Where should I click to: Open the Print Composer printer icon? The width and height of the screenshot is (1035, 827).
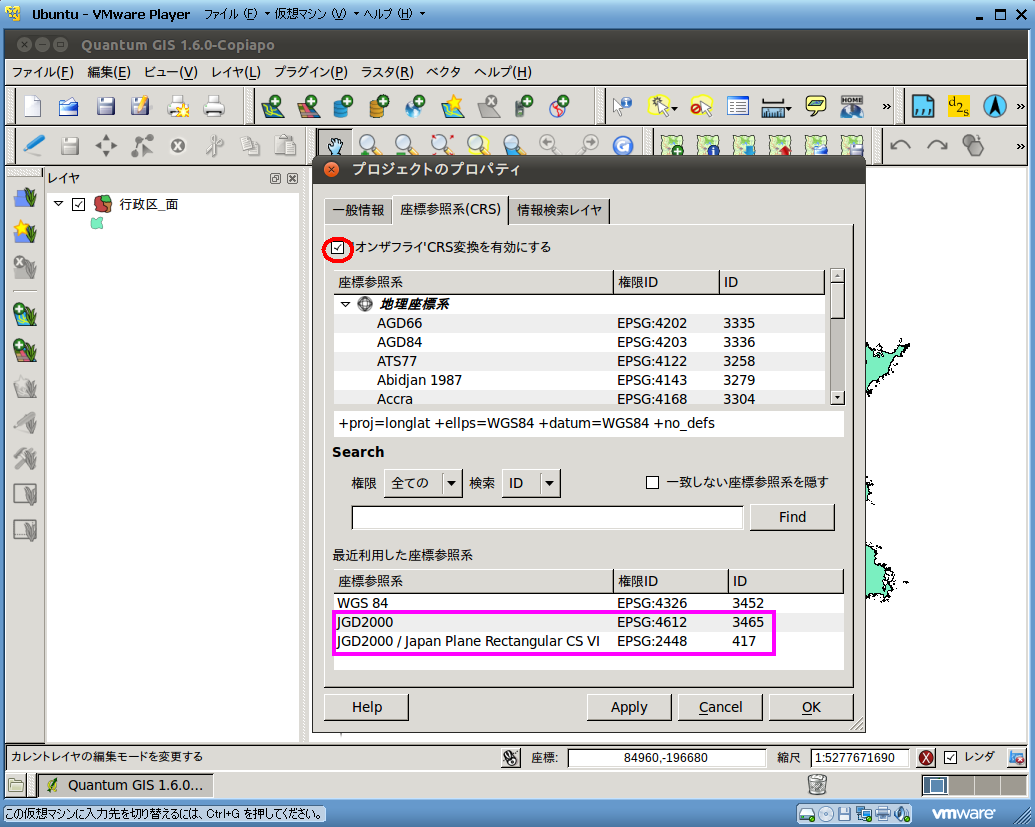(x=214, y=106)
